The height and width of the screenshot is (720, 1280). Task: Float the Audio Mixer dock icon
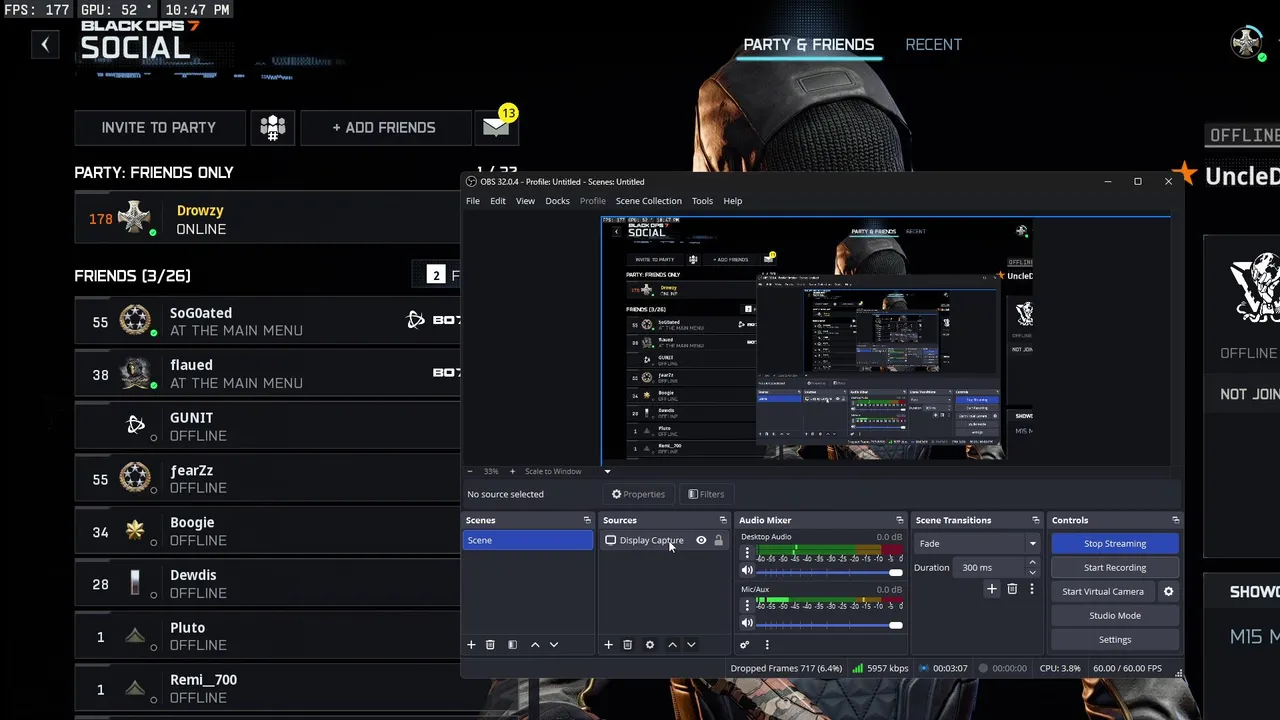click(899, 520)
